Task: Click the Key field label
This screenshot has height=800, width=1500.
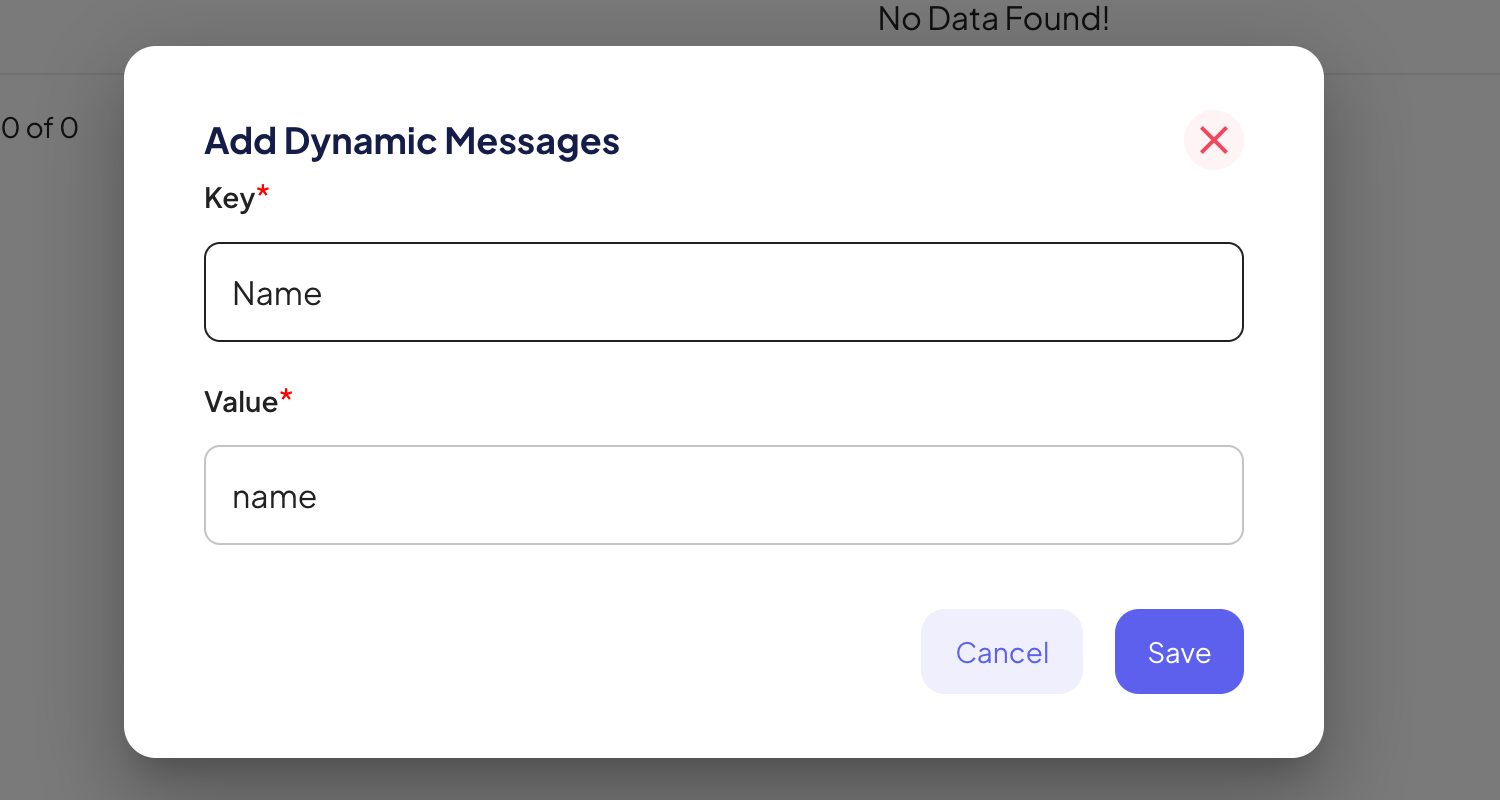Action: click(229, 198)
